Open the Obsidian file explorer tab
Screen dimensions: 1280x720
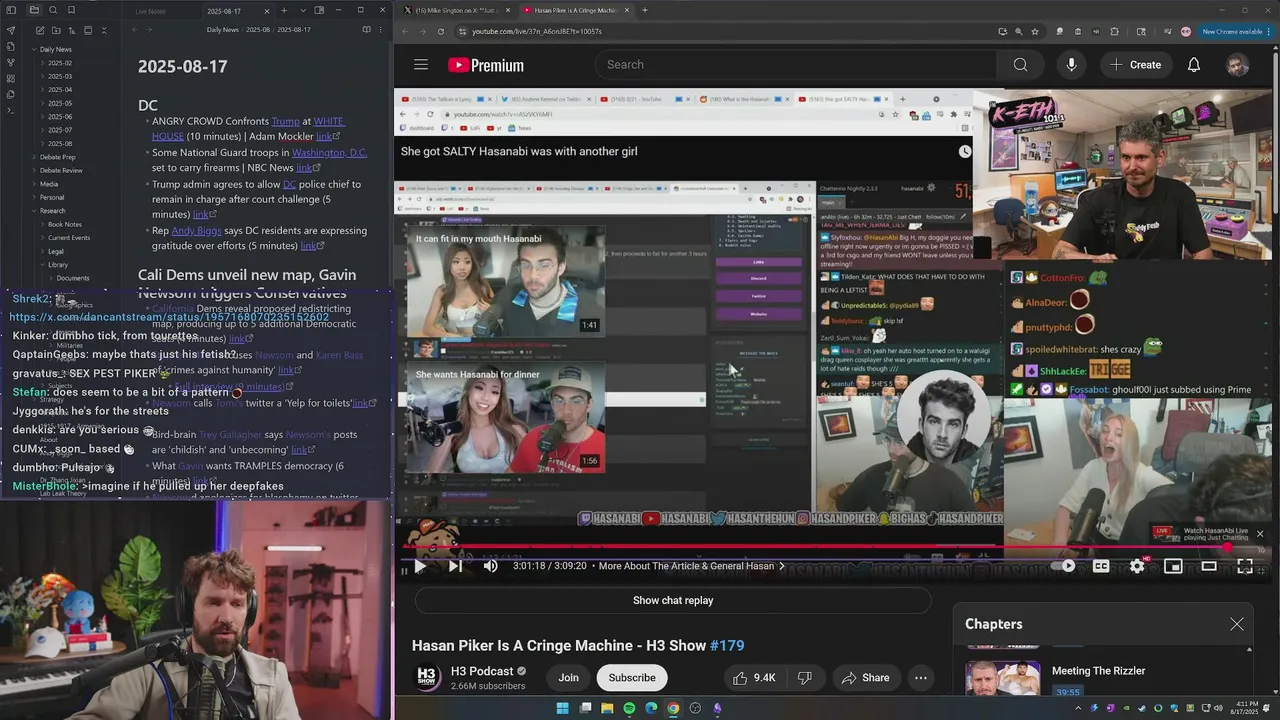(34, 10)
